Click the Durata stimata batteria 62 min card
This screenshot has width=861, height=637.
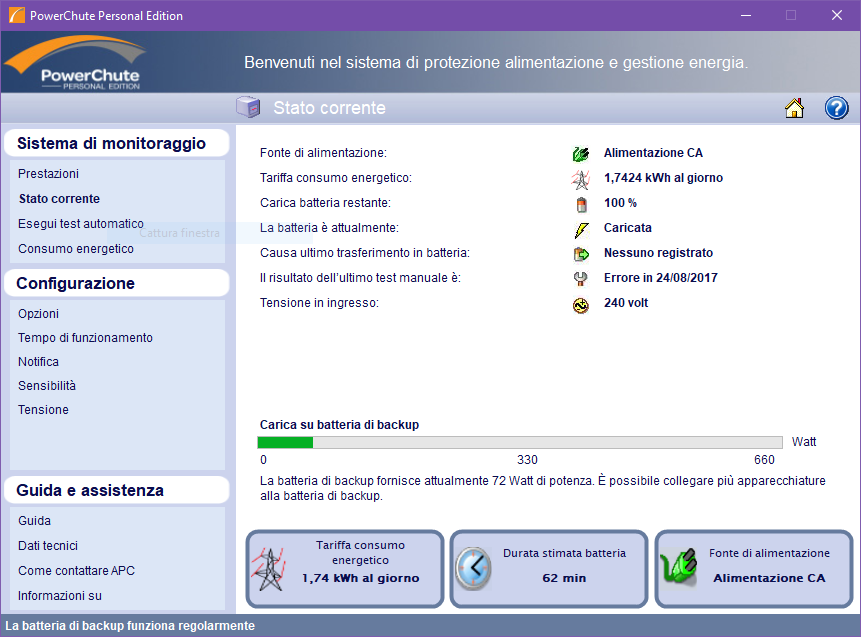click(x=549, y=569)
